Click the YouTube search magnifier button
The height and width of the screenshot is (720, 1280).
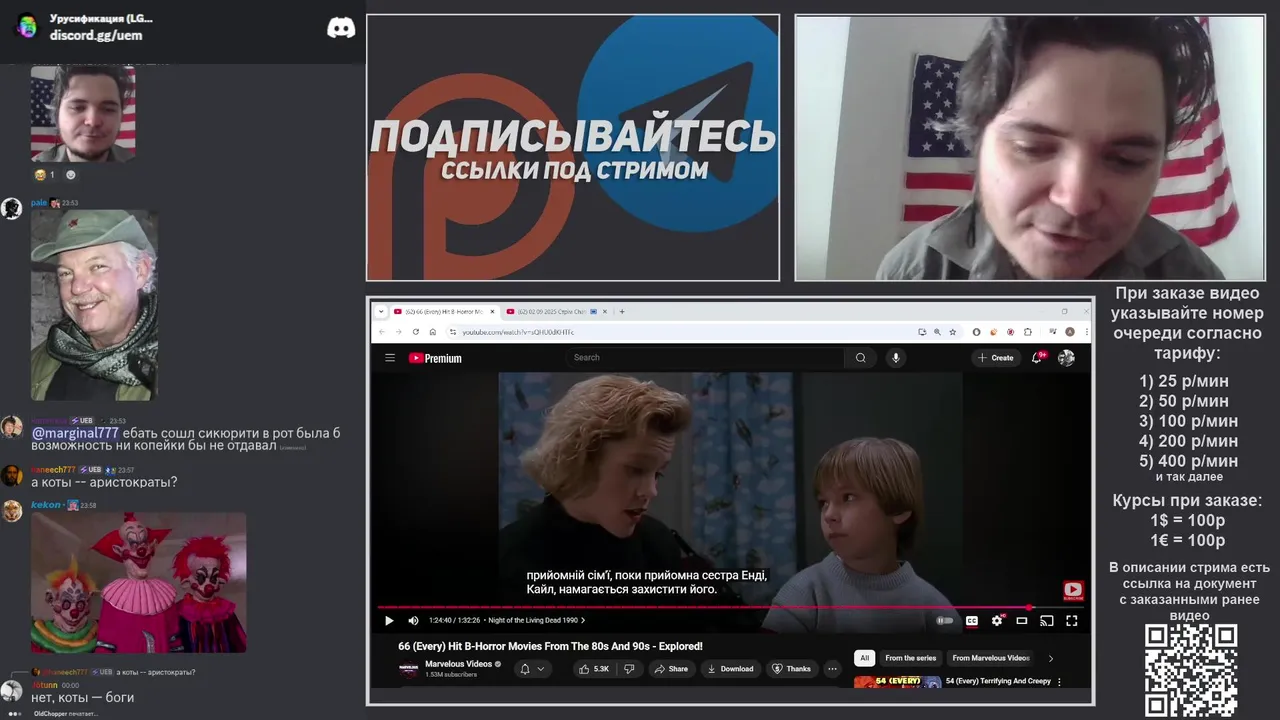pos(860,358)
